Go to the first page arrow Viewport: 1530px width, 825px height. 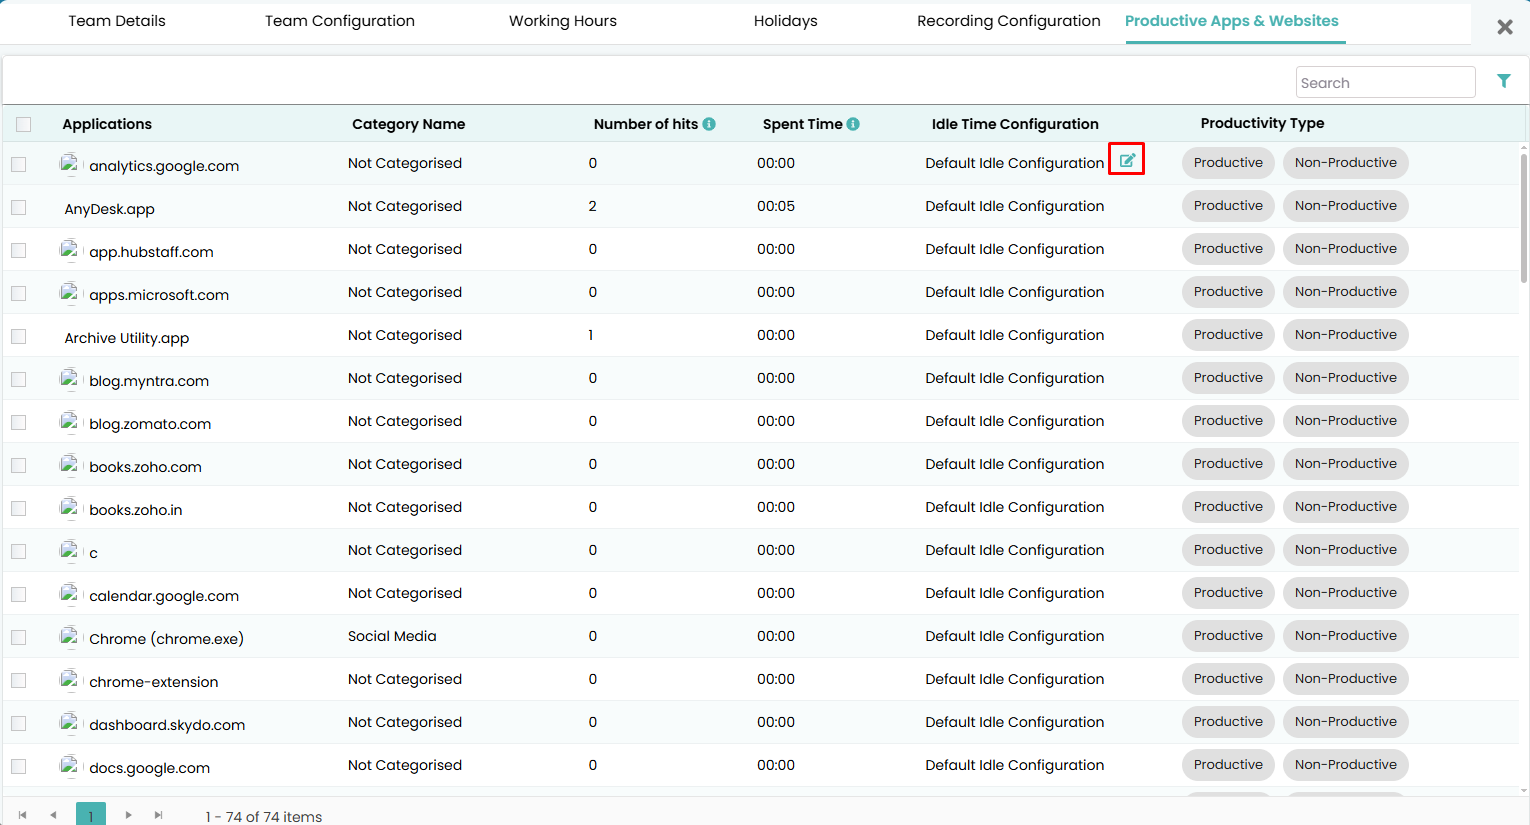(x=22, y=815)
